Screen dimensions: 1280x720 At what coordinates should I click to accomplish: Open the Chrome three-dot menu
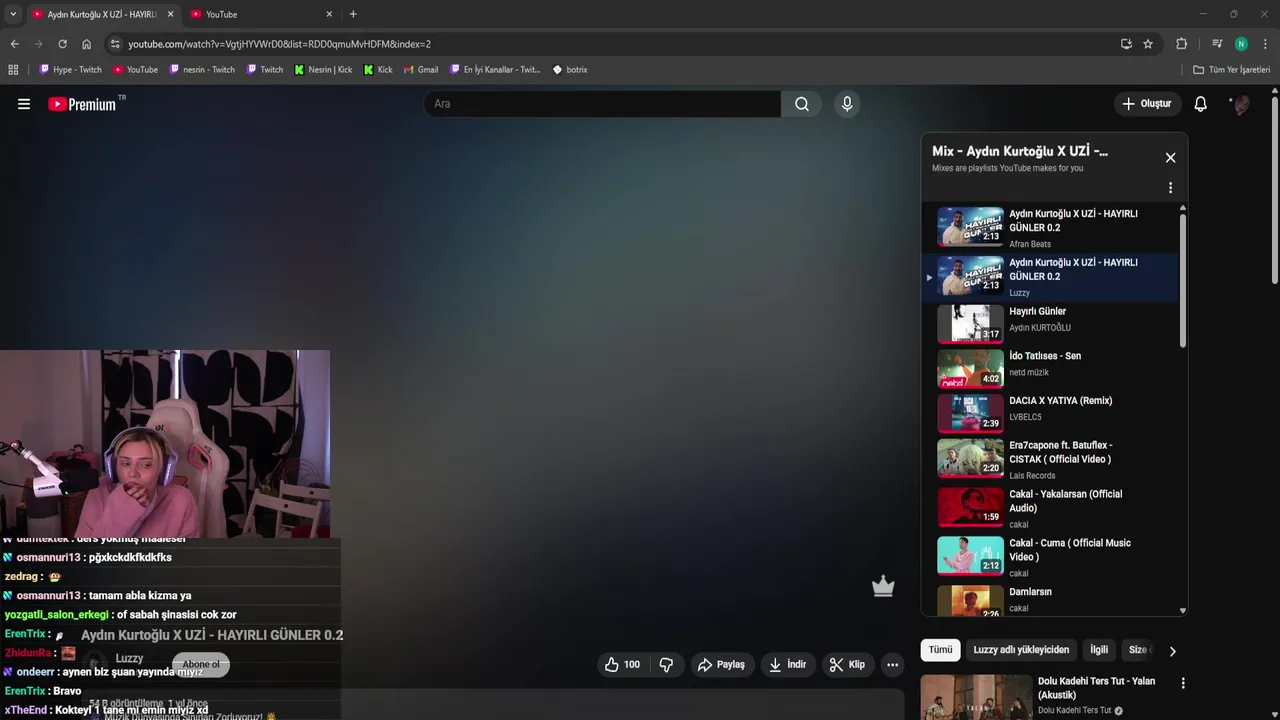point(1265,44)
